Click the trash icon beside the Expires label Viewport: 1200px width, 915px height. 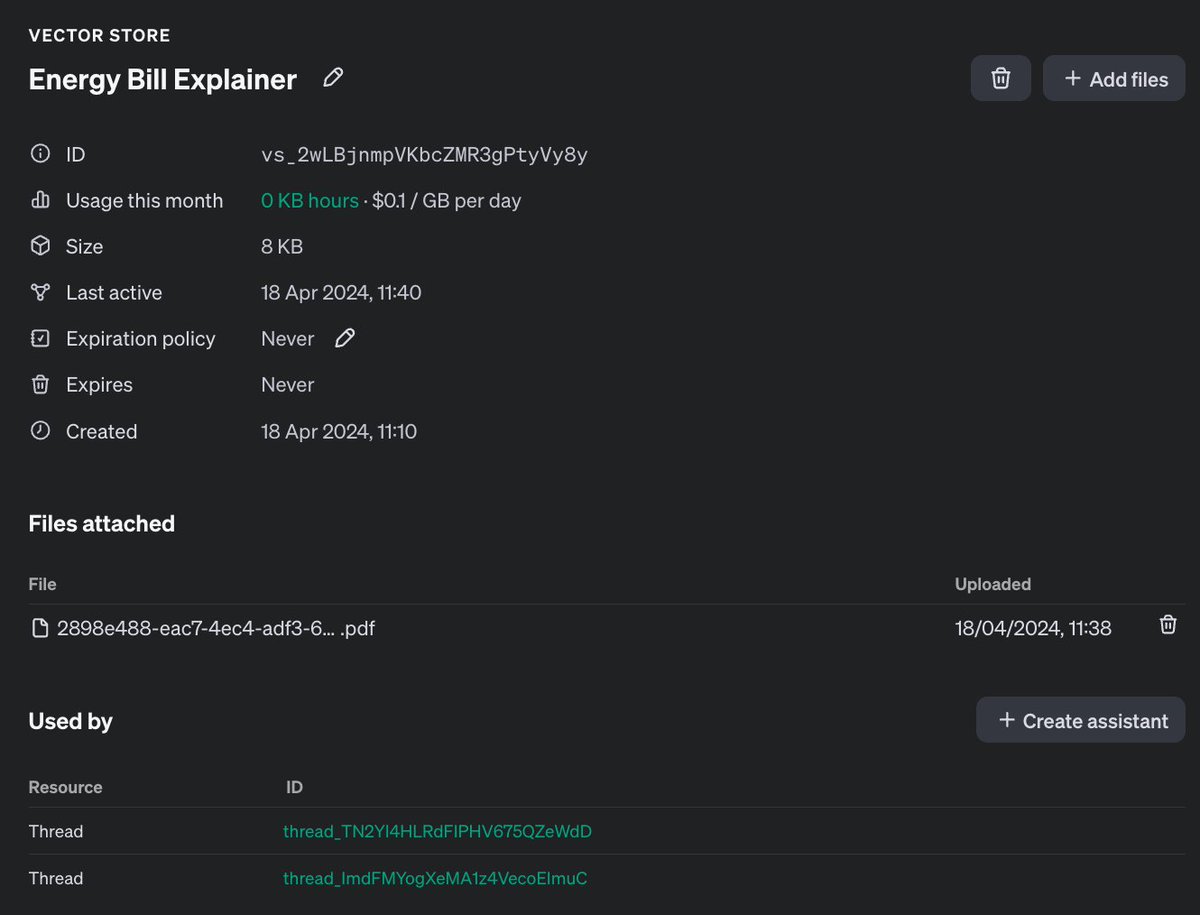click(40, 385)
